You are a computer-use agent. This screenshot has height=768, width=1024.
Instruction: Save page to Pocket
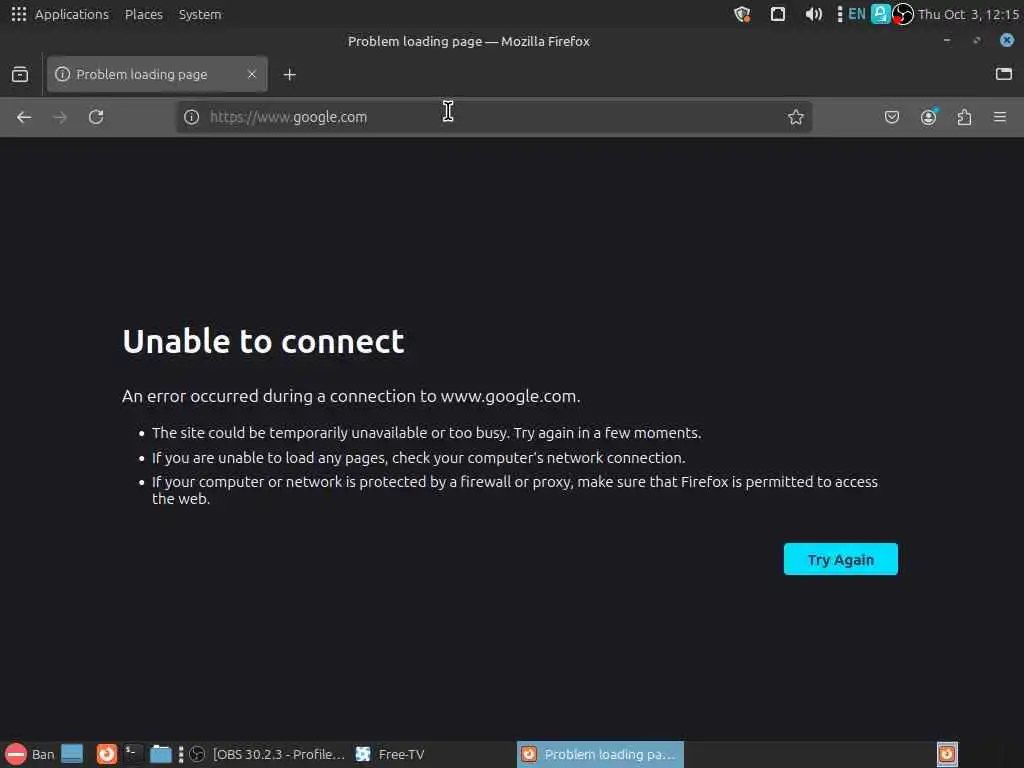(x=891, y=118)
